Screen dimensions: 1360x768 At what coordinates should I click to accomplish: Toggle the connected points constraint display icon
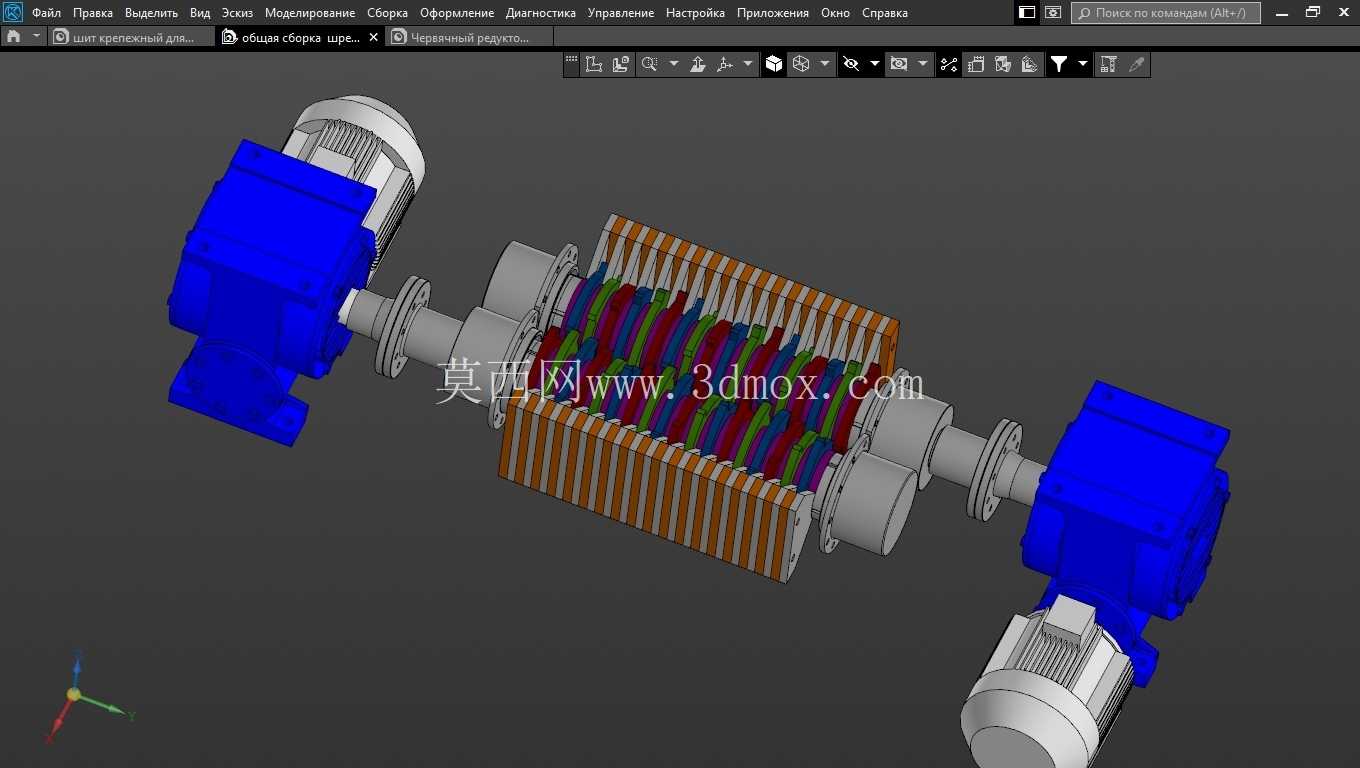(949, 65)
